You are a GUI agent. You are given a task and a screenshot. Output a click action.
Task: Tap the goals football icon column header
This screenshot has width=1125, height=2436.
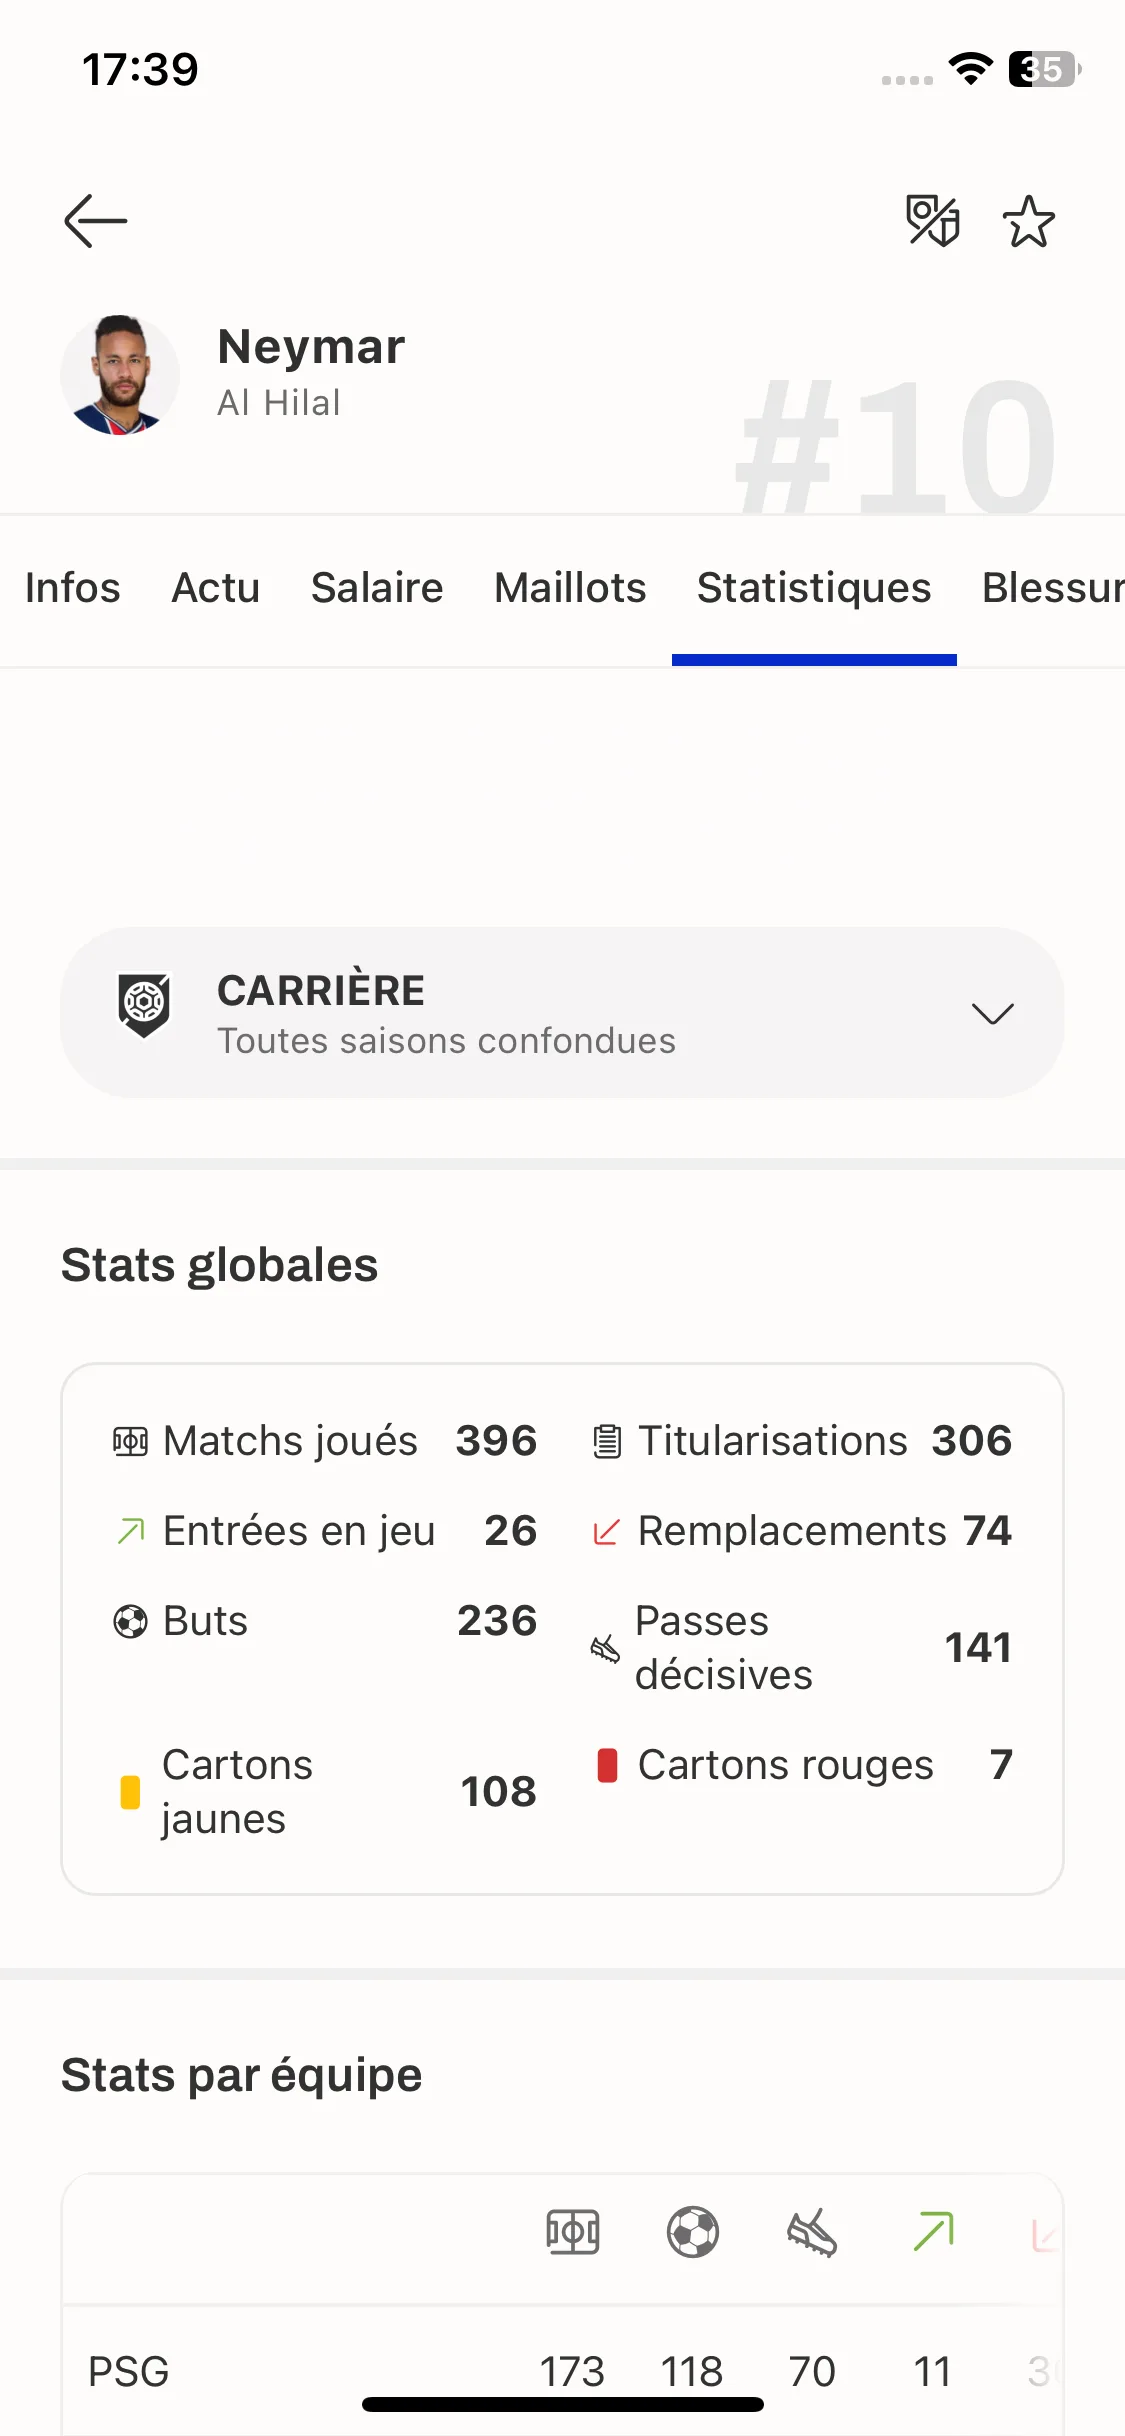tap(692, 2232)
